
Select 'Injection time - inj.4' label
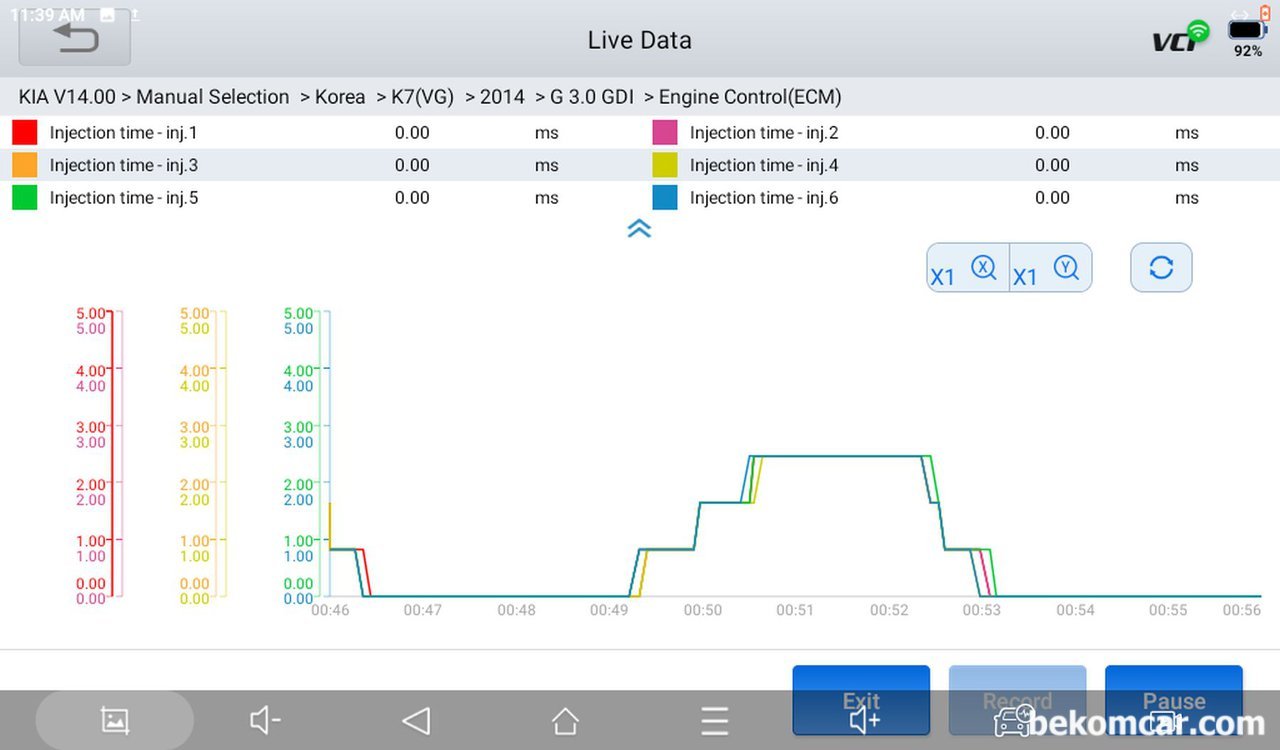tap(764, 165)
